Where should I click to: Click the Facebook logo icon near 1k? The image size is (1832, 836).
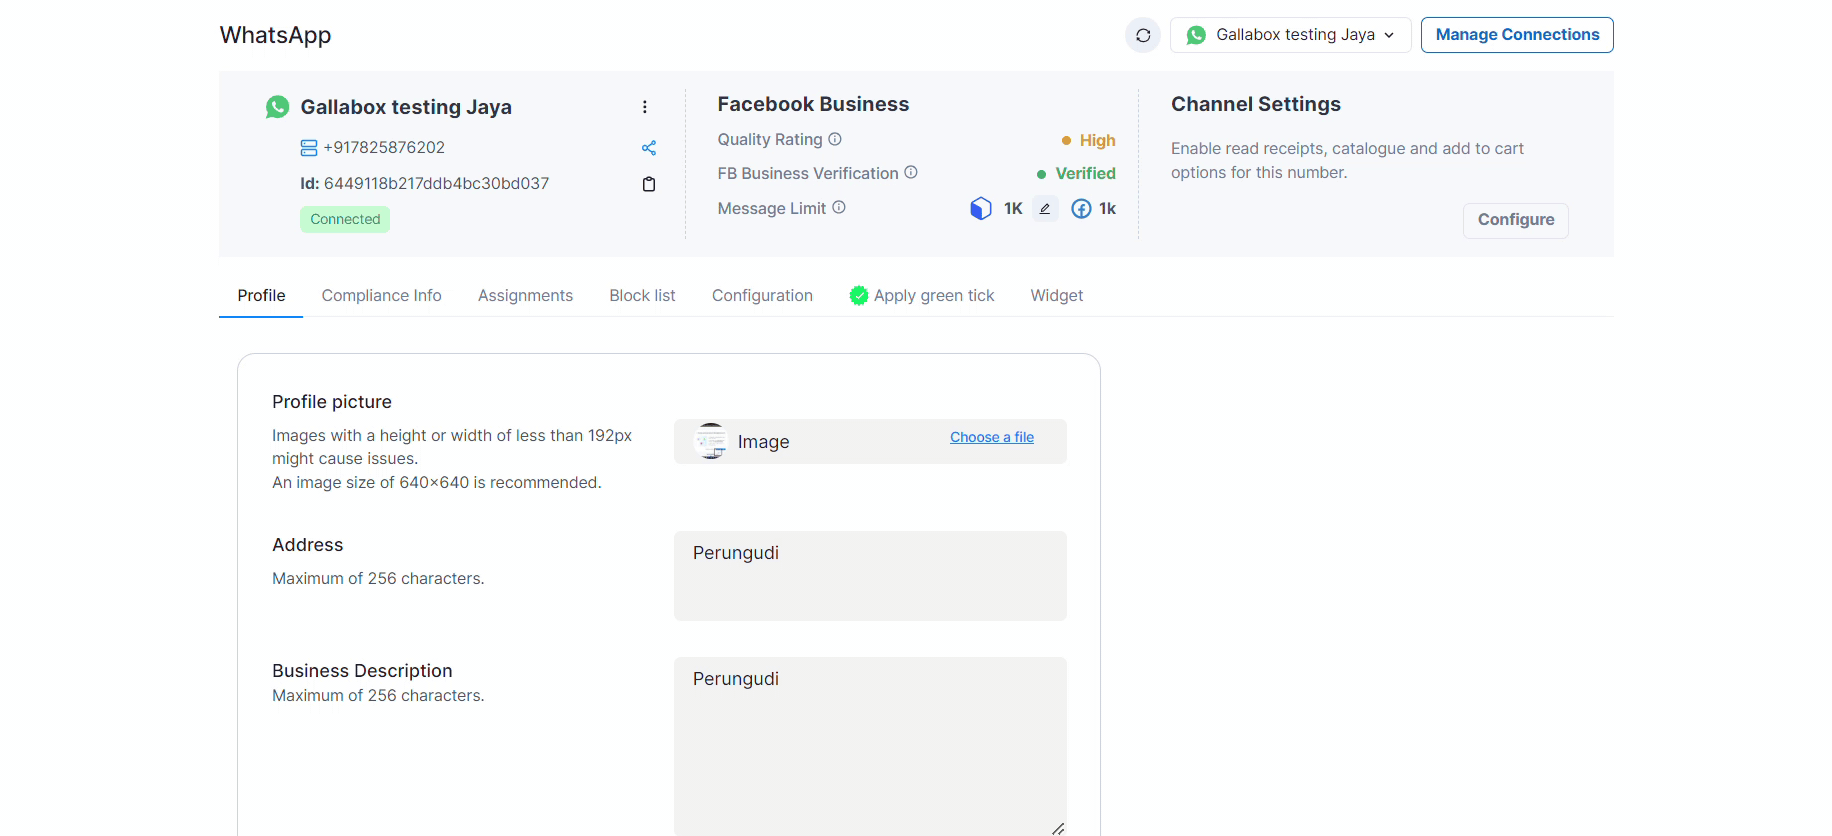(1081, 208)
